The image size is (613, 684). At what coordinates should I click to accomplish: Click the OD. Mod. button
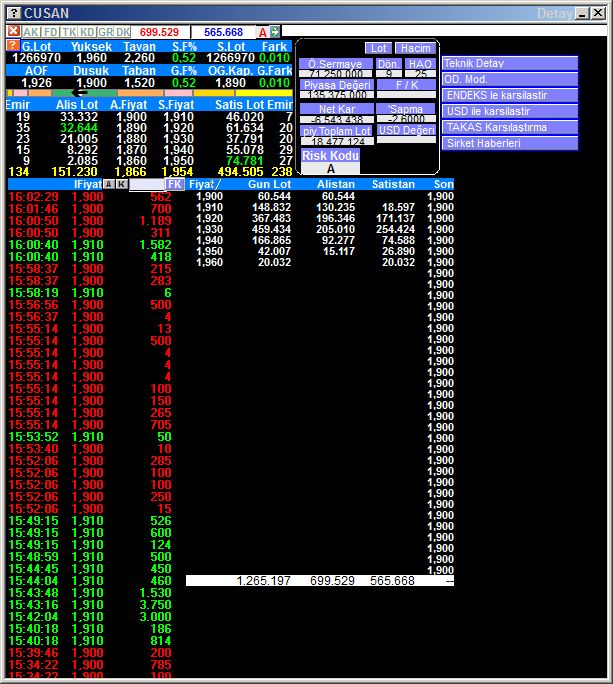510,79
